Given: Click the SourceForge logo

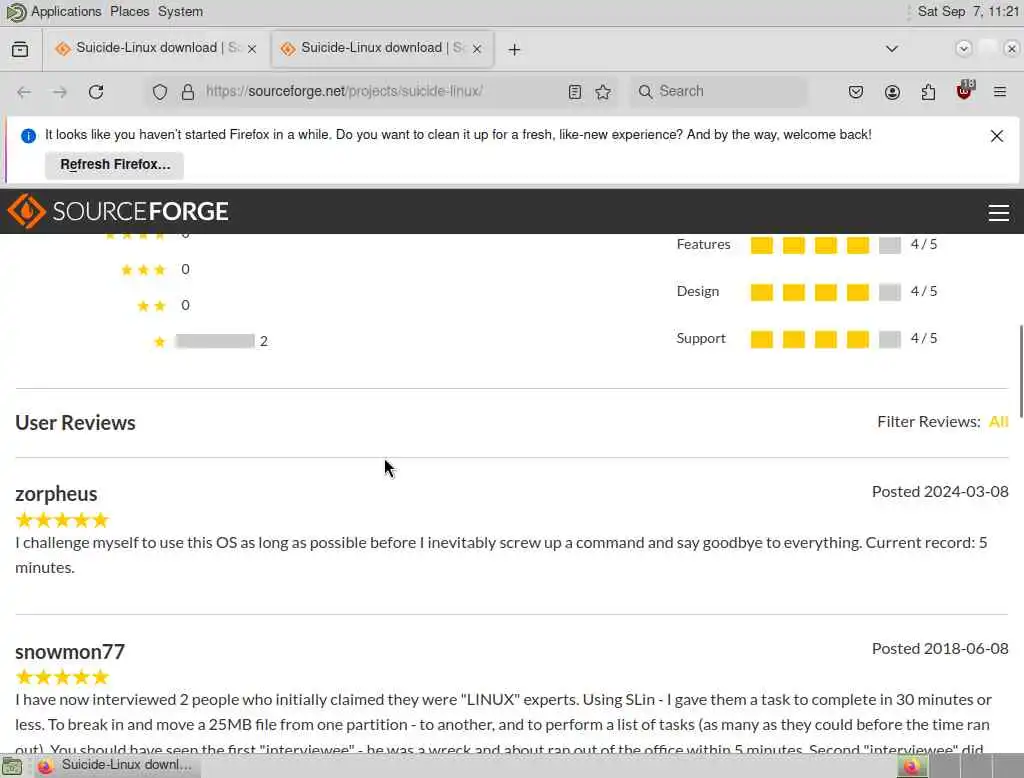Looking at the screenshot, I should [x=118, y=211].
